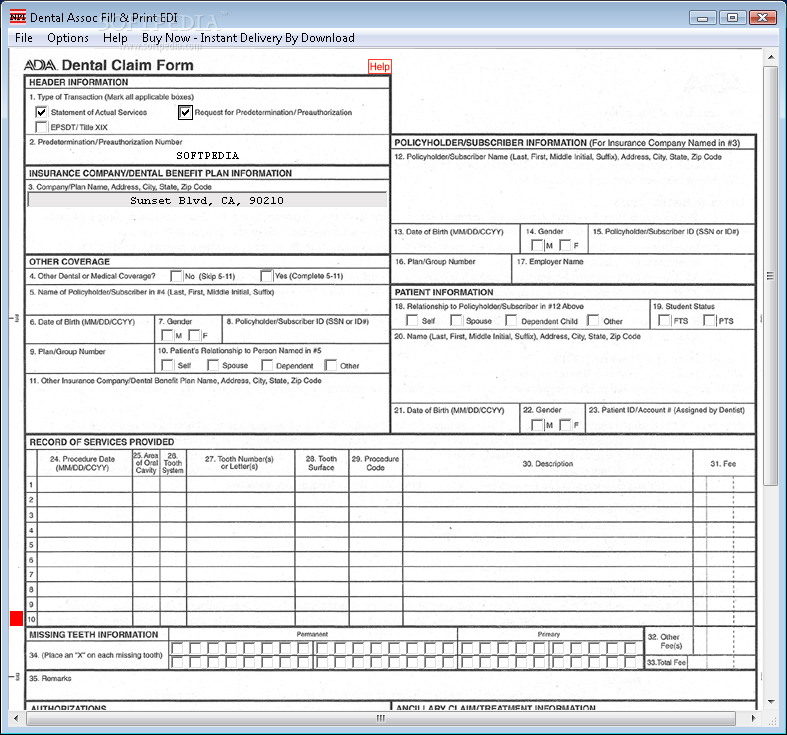Click the red marker beside row 10

coord(17,619)
